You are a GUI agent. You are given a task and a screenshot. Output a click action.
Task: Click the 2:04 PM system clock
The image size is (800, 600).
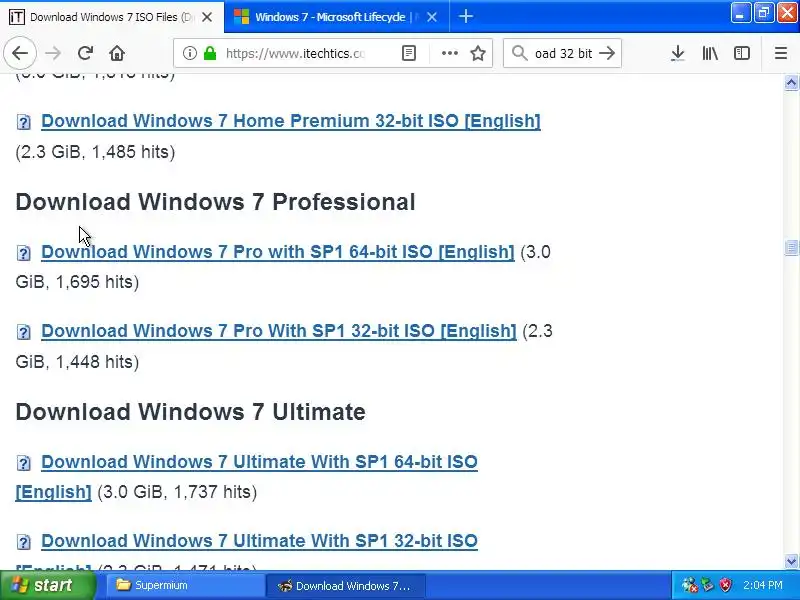click(763, 585)
